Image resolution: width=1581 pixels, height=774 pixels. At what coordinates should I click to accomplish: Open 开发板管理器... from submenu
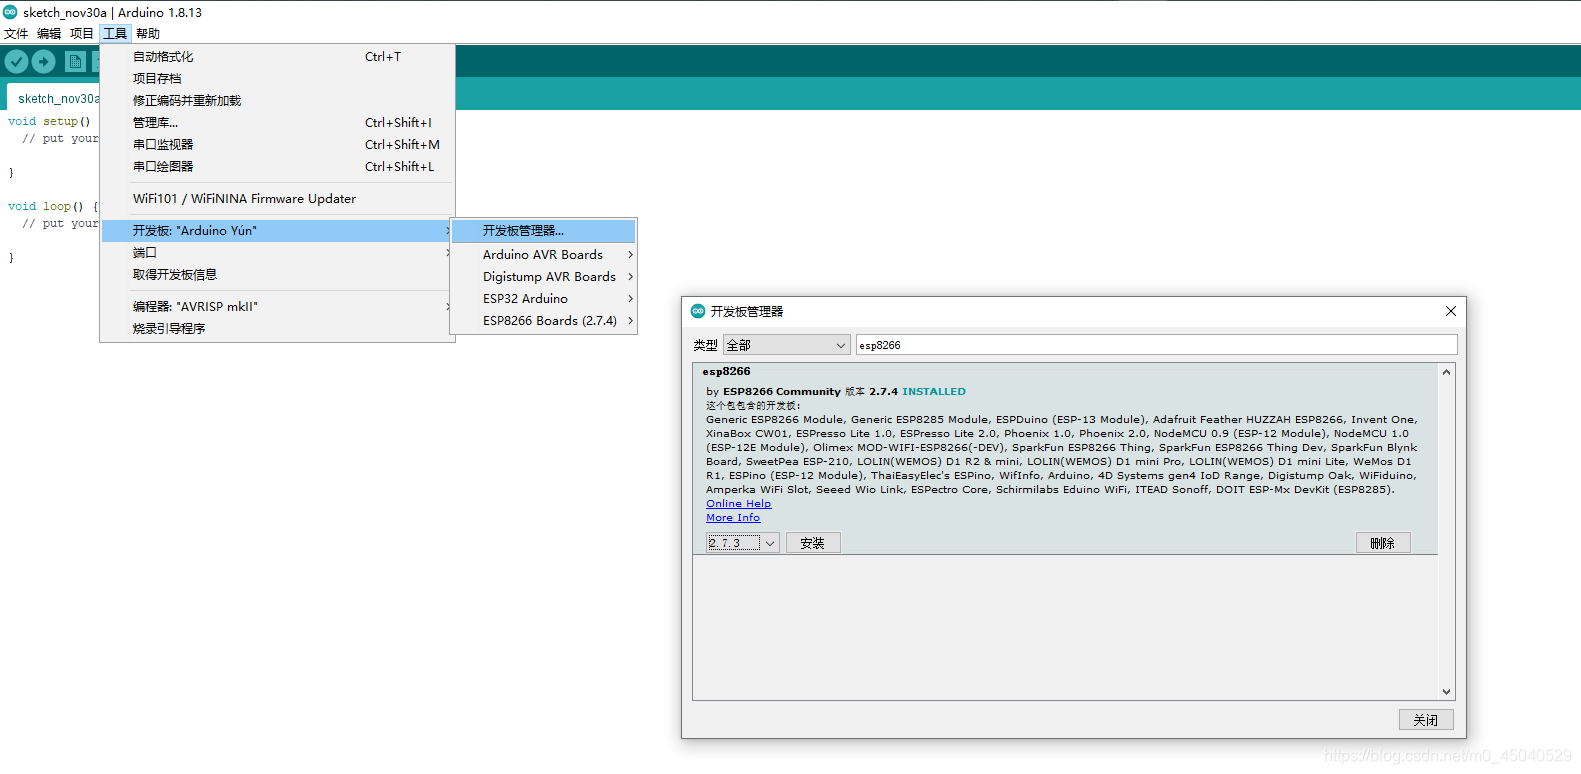tap(543, 231)
